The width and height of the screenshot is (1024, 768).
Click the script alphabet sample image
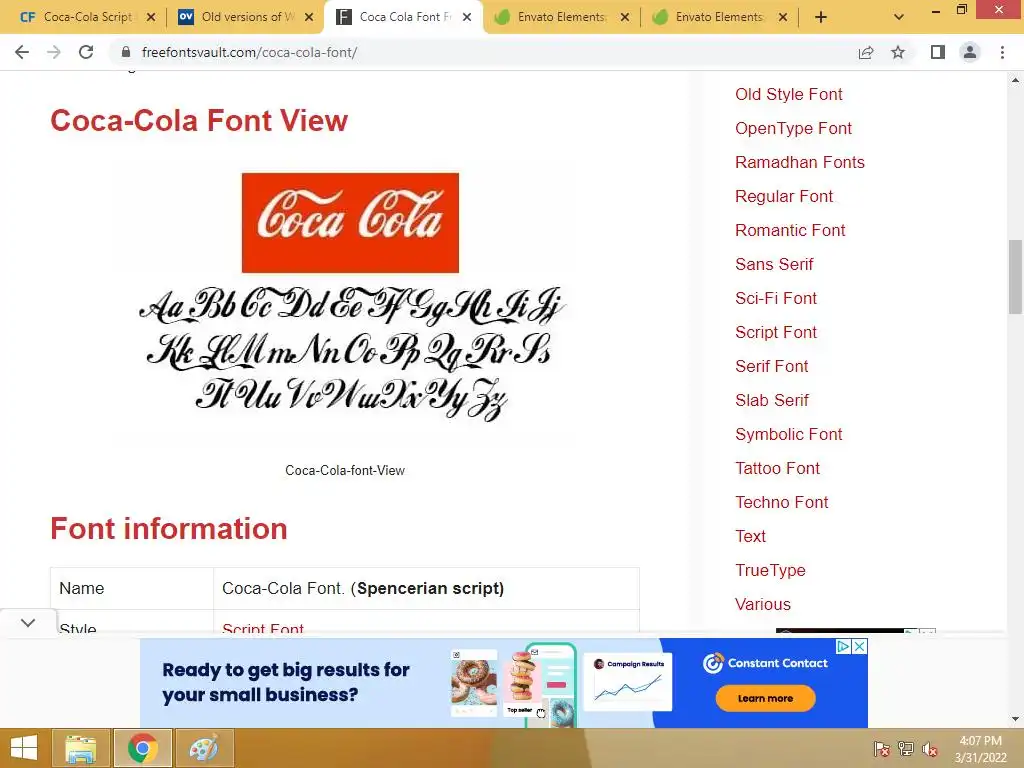[x=351, y=353]
